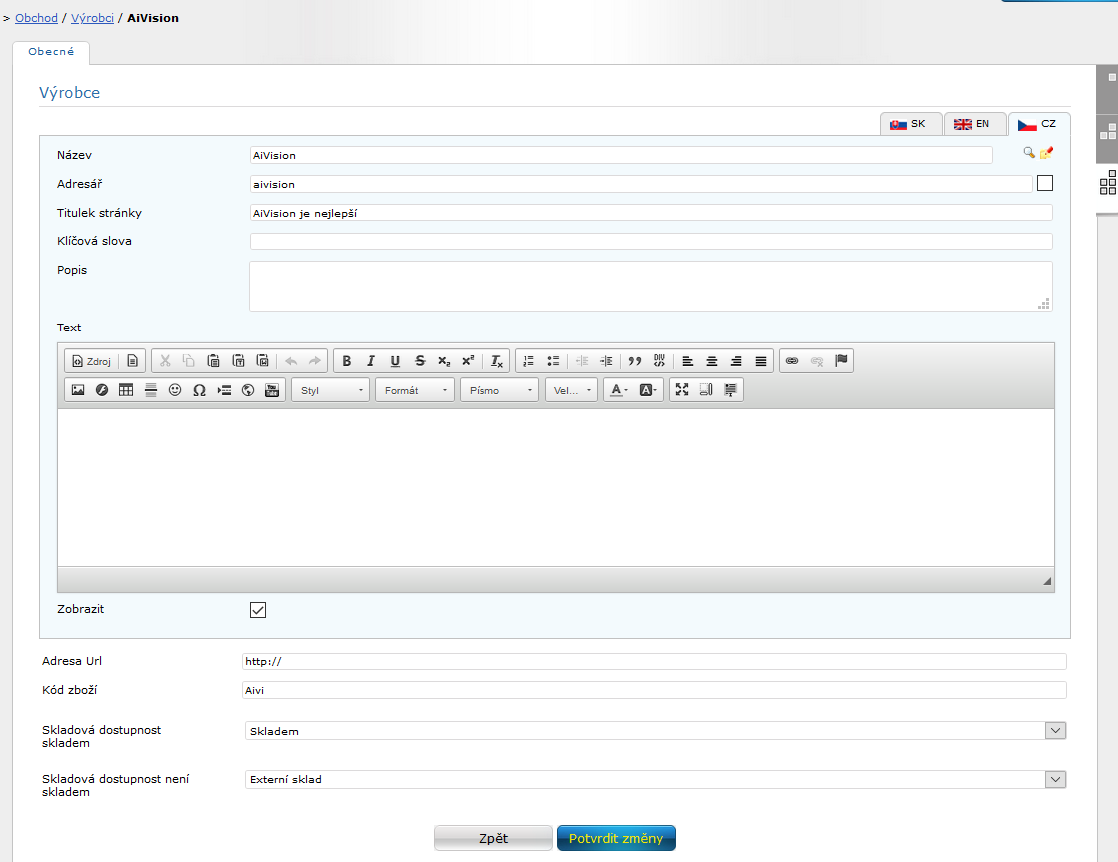Click the Templates page icon beside Zdroj
Viewport: 1118px width, 862px height.
point(133,361)
